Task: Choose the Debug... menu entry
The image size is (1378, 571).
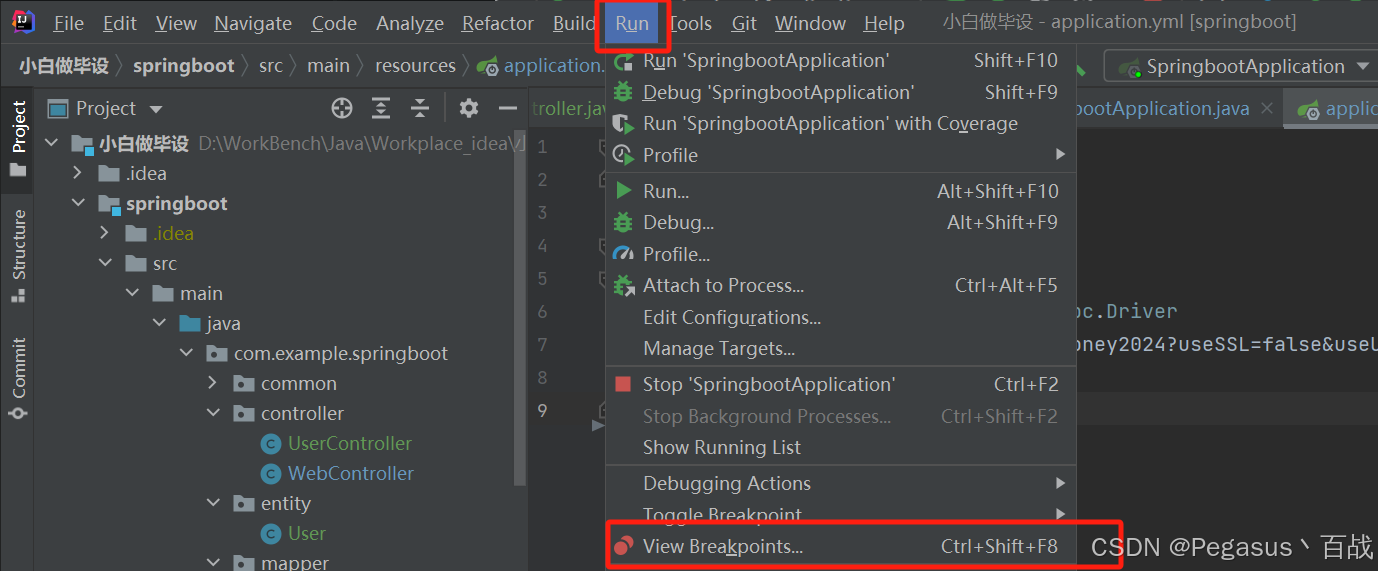Action: [x=840, y=222]
